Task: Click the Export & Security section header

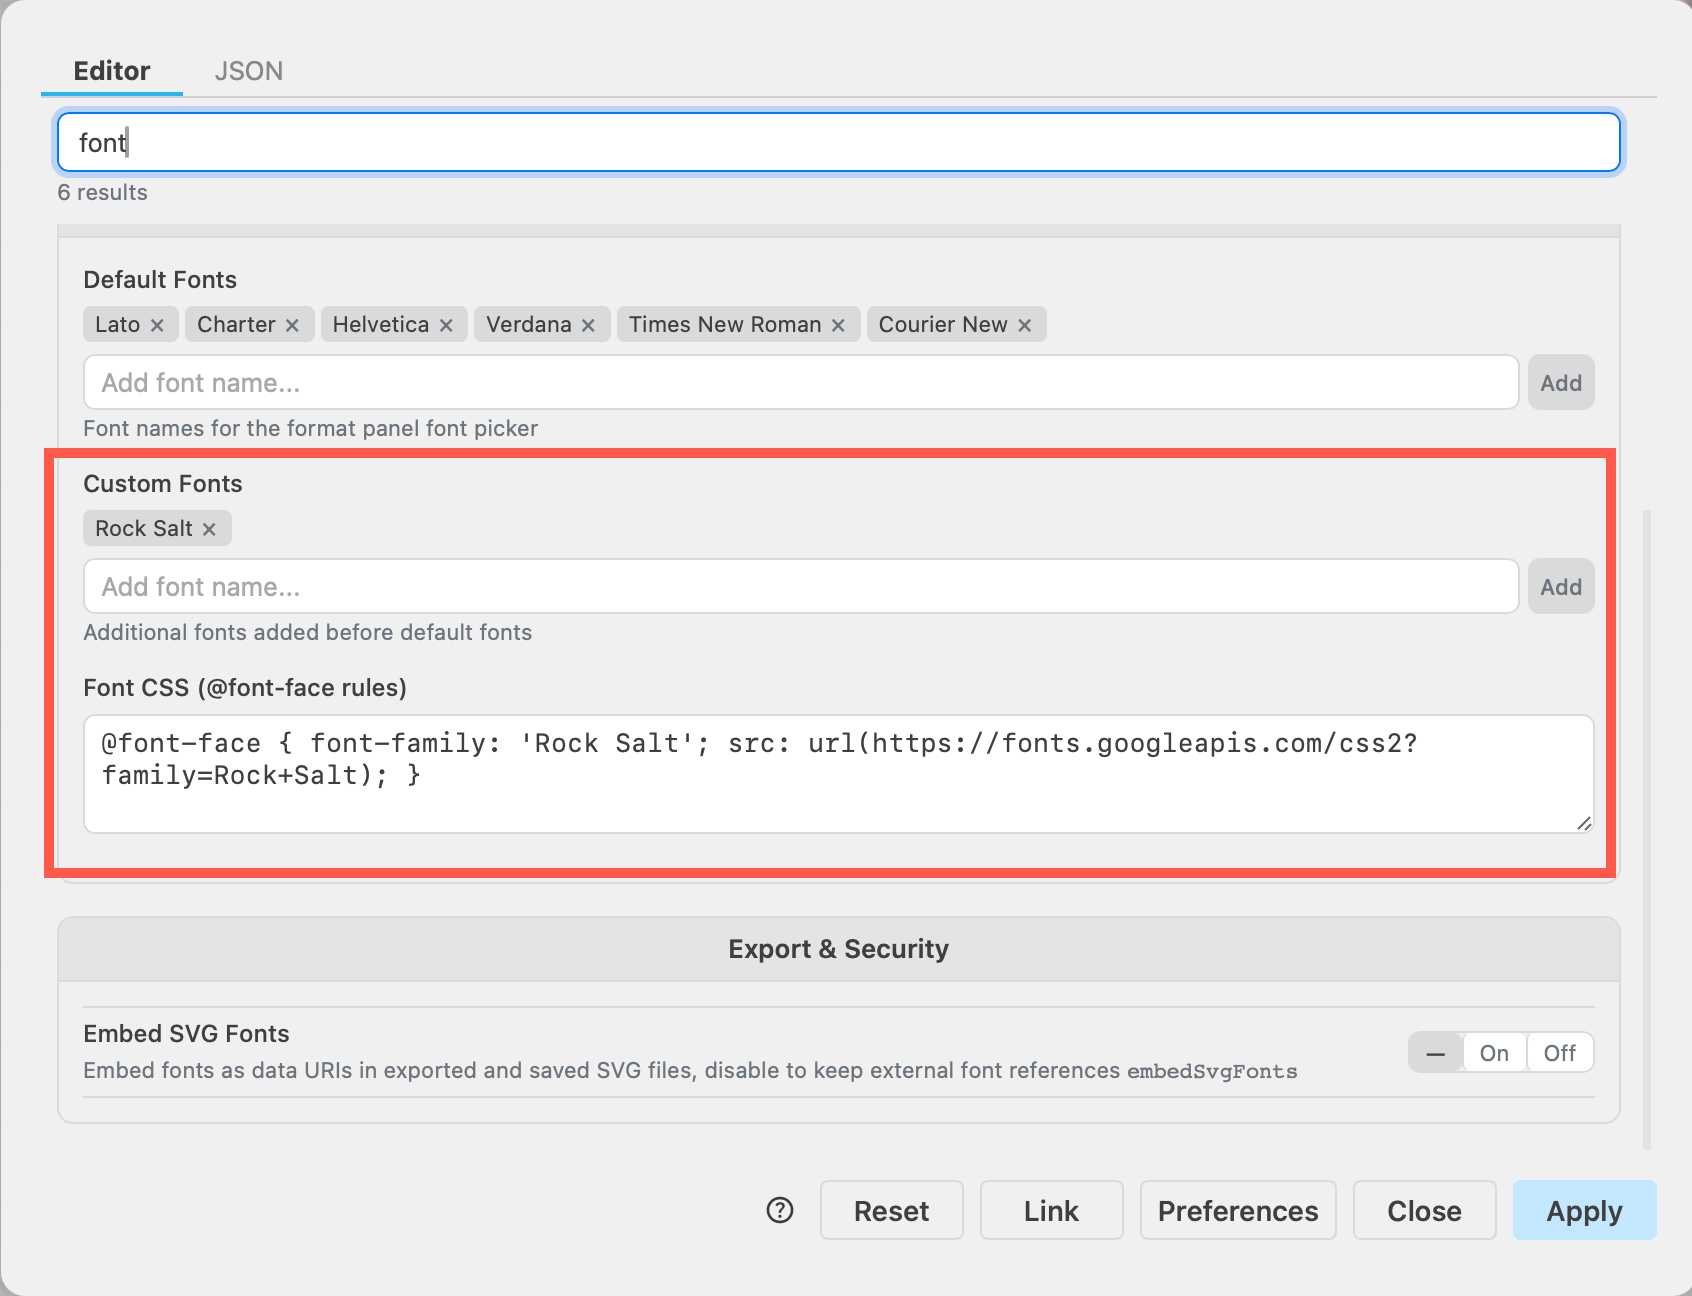Action: [838, 949]
